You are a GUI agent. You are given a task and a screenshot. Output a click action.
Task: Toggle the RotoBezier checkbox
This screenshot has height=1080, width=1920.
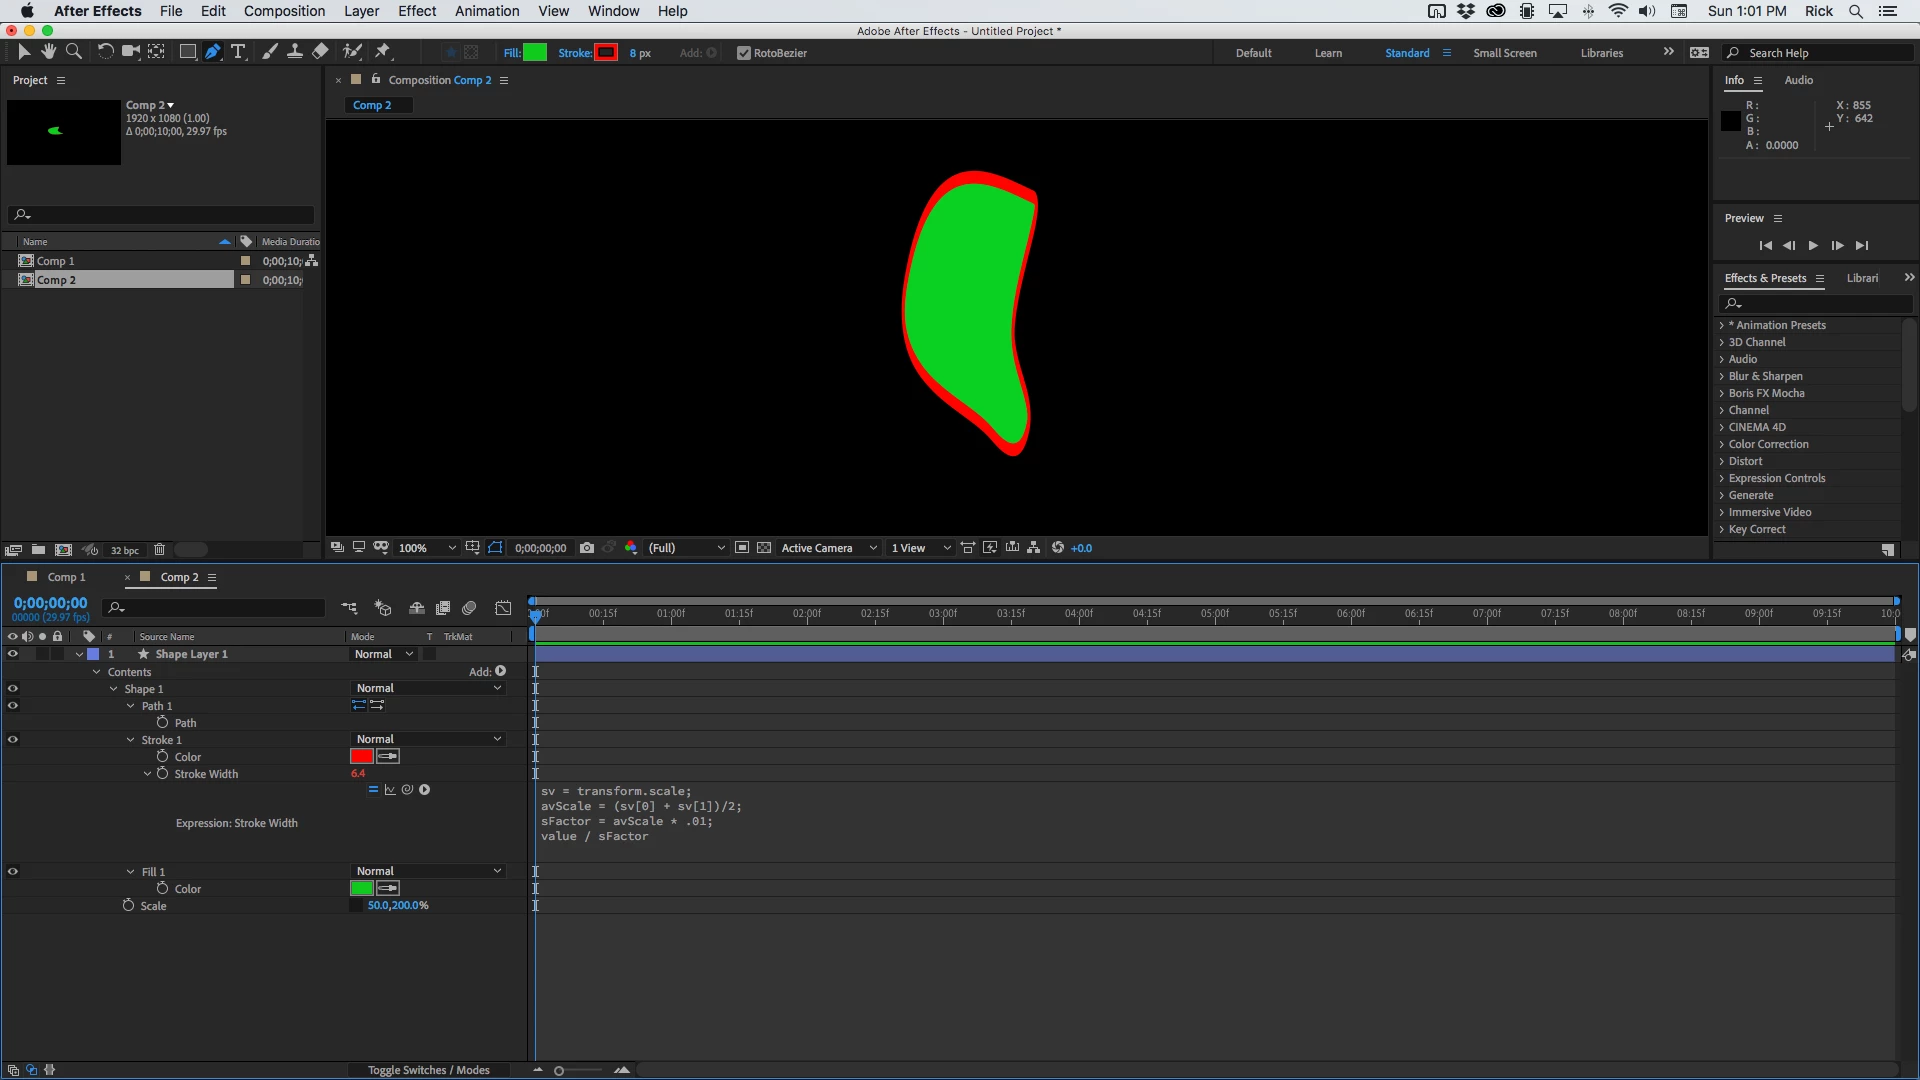743,53
